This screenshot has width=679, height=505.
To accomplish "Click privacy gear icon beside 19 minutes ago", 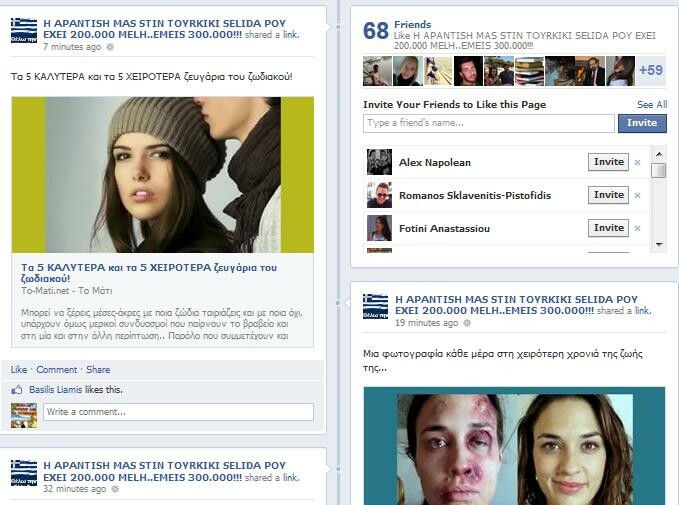I will click(x=467, y=323).
